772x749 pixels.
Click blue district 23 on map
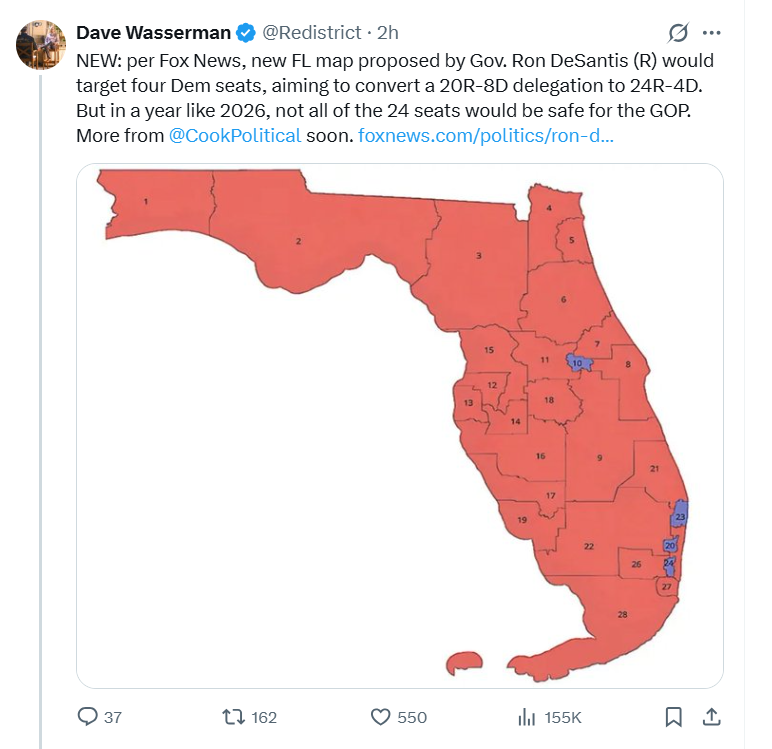click(x=680, y=515)
